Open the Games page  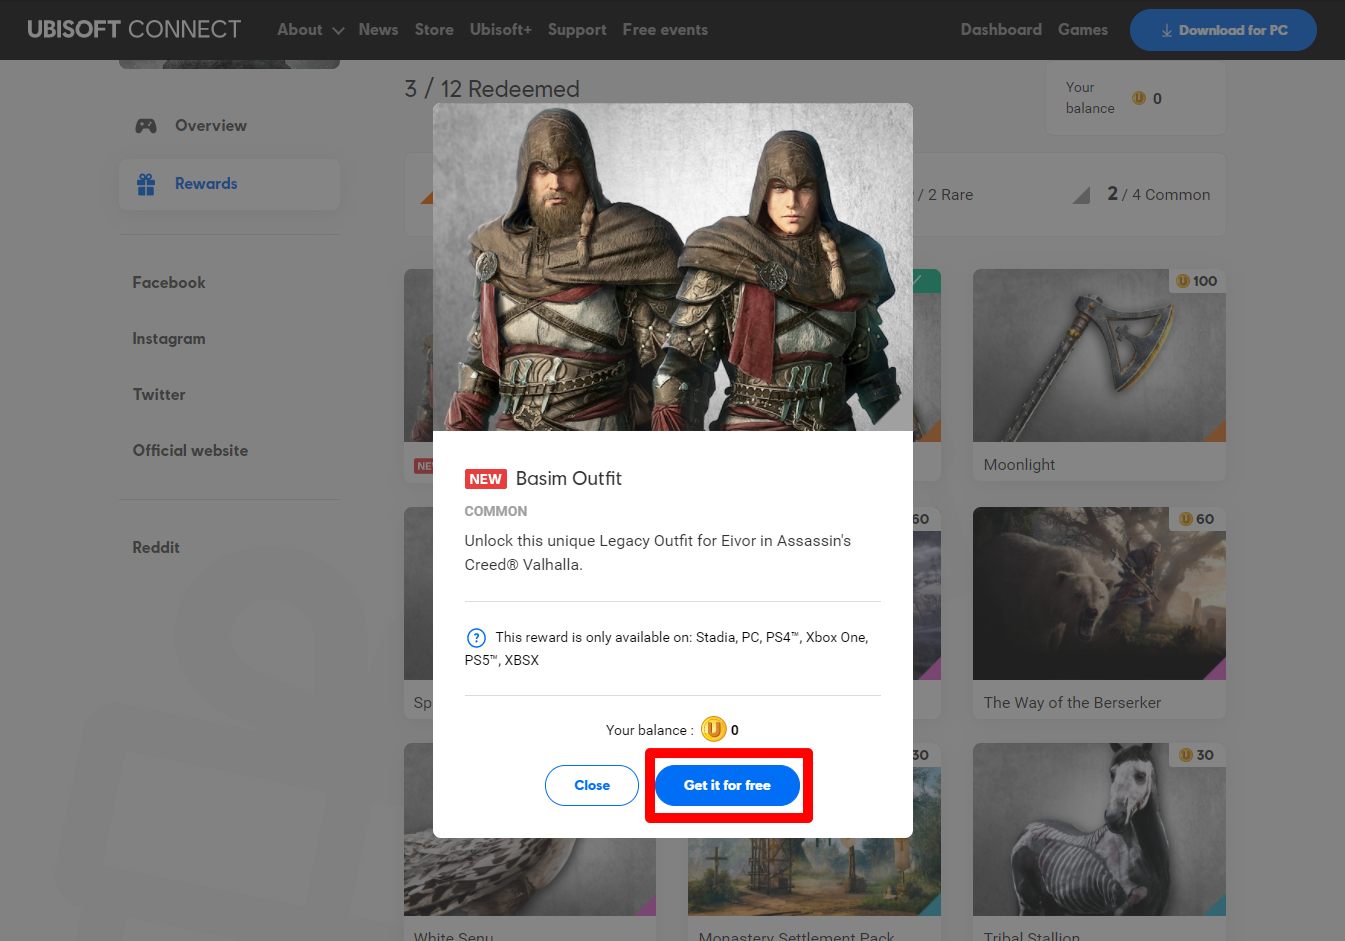point(1083,29)
